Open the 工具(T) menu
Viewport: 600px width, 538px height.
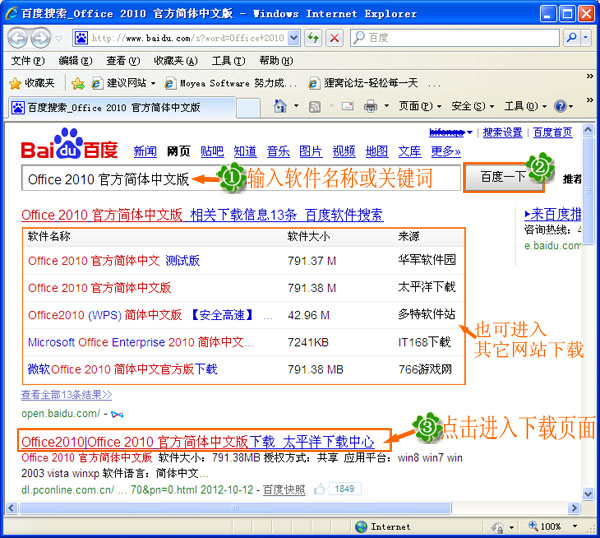228,60
